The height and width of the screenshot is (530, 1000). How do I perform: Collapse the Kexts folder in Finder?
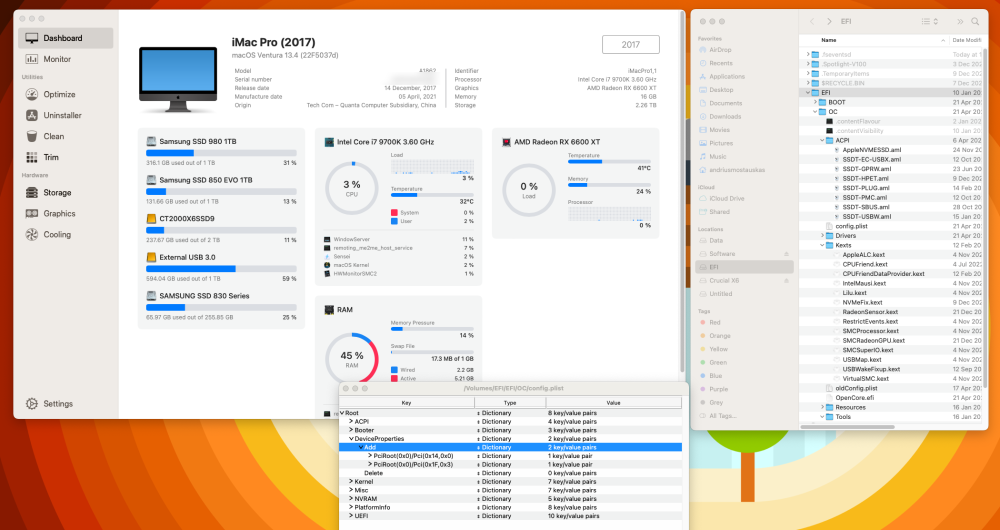coord(822,246)
